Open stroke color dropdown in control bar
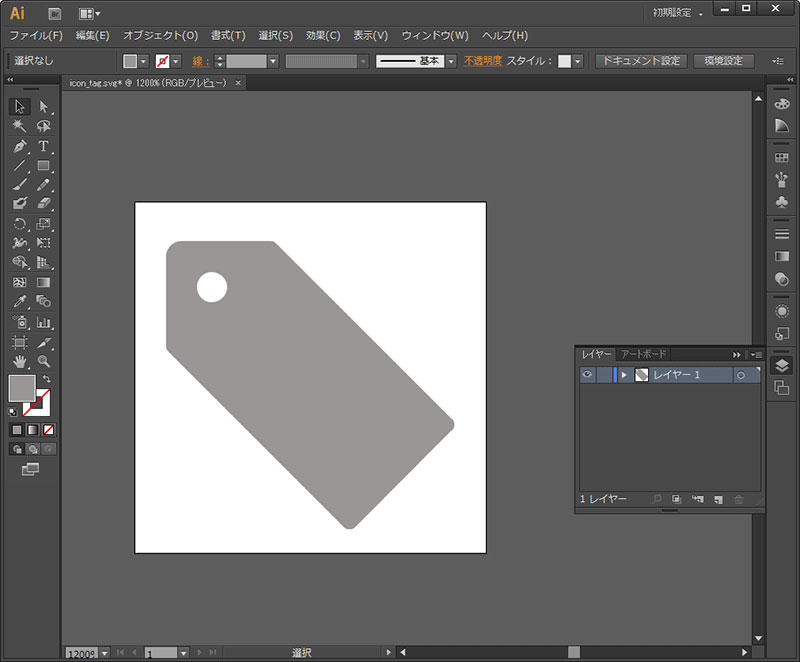The image size is (800, 662). coord(176,61)
